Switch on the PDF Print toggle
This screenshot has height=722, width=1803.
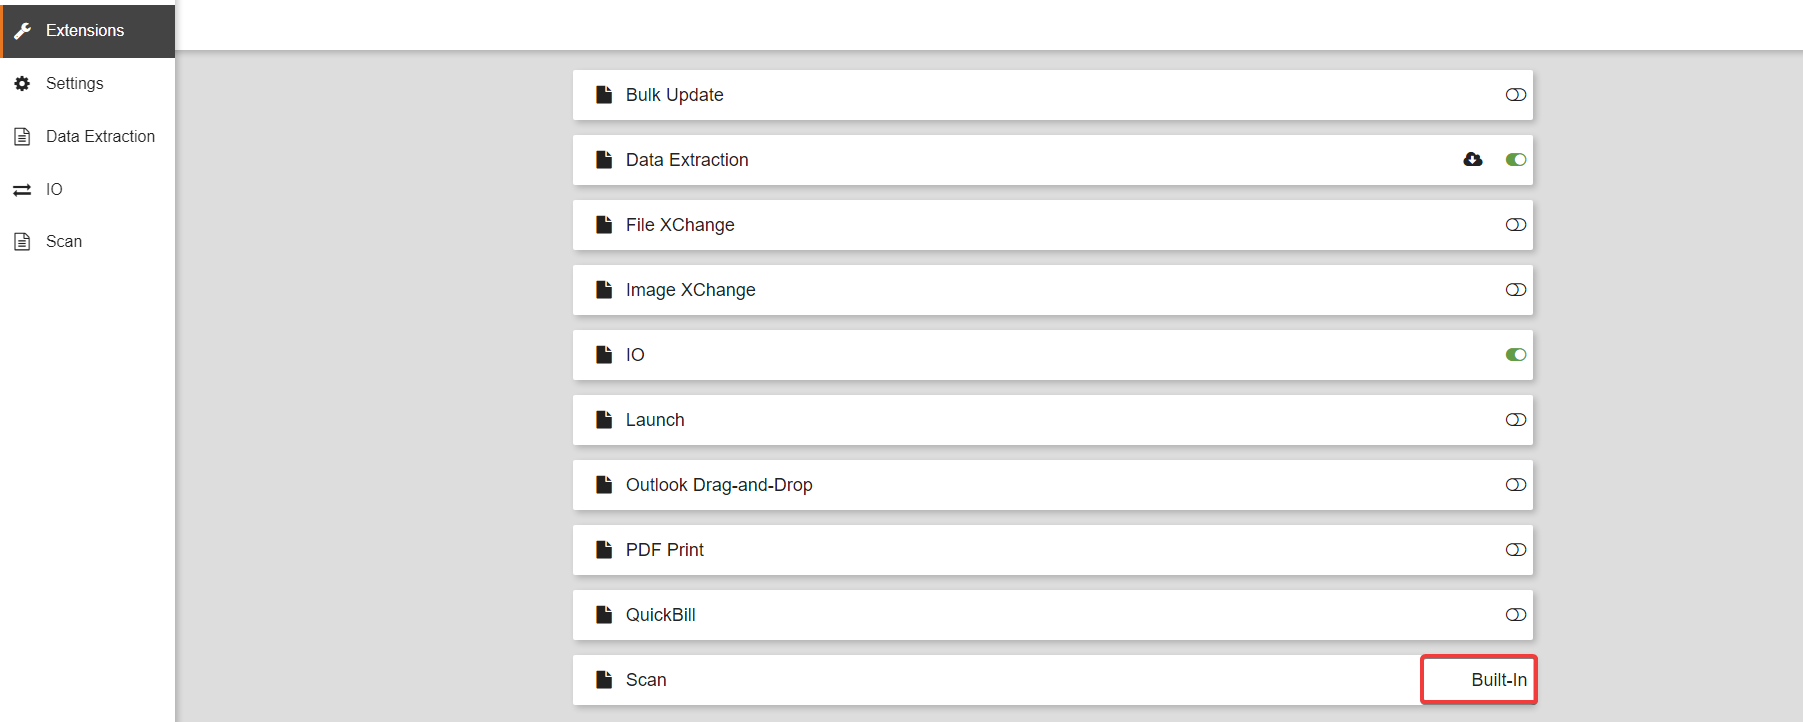pyautogui.click(x=1516, y=550)
